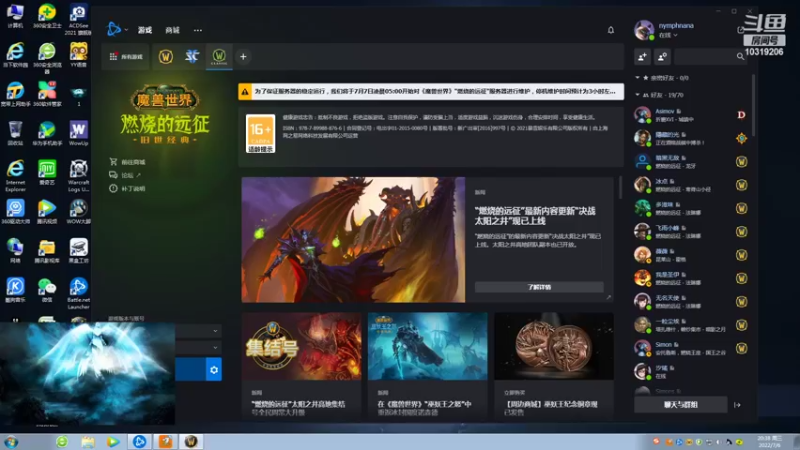The width and height of the screenshot is (800, 450).
Task: Open the 集结号 news card
Action: click(302, 365)
